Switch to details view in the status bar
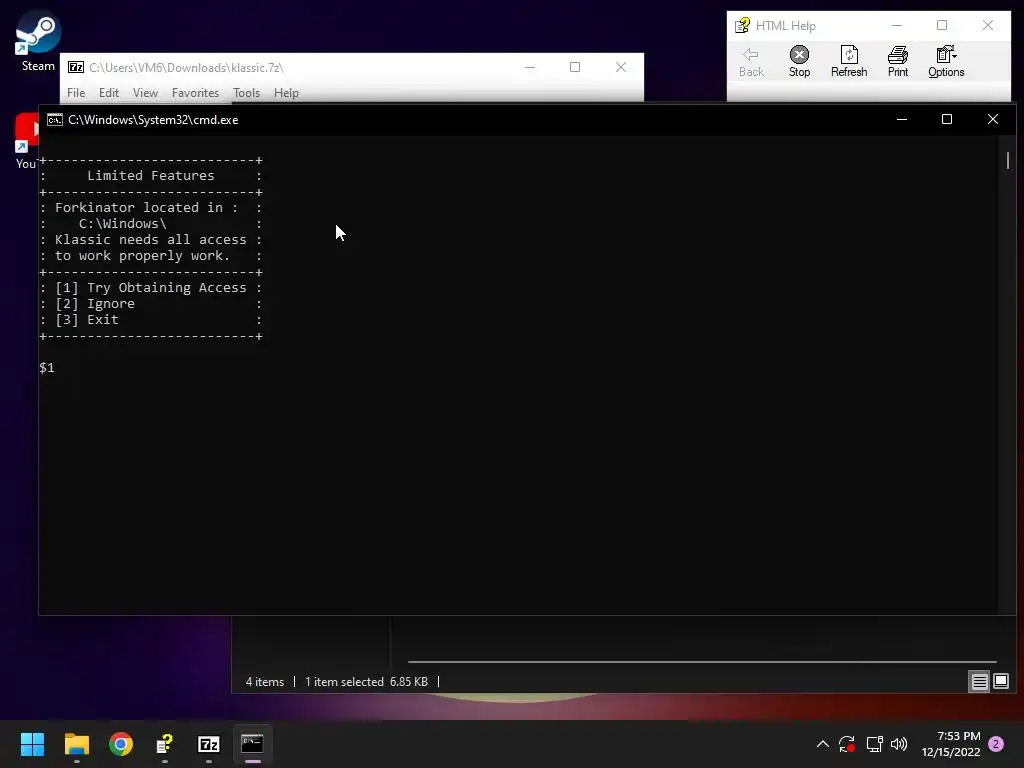Viewport: 1024px width, 768px height. 979,682
